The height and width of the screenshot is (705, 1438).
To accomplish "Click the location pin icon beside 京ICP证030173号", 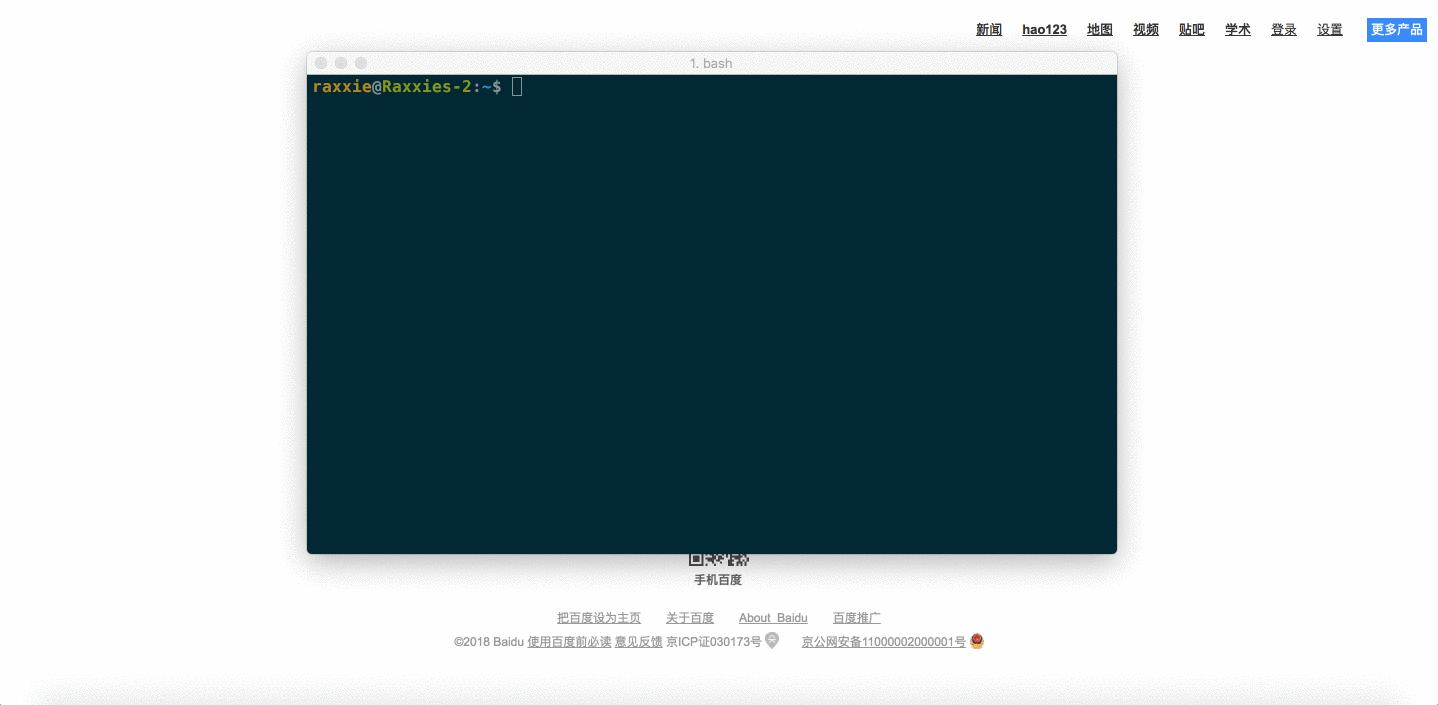I will [x=770, y=640].
